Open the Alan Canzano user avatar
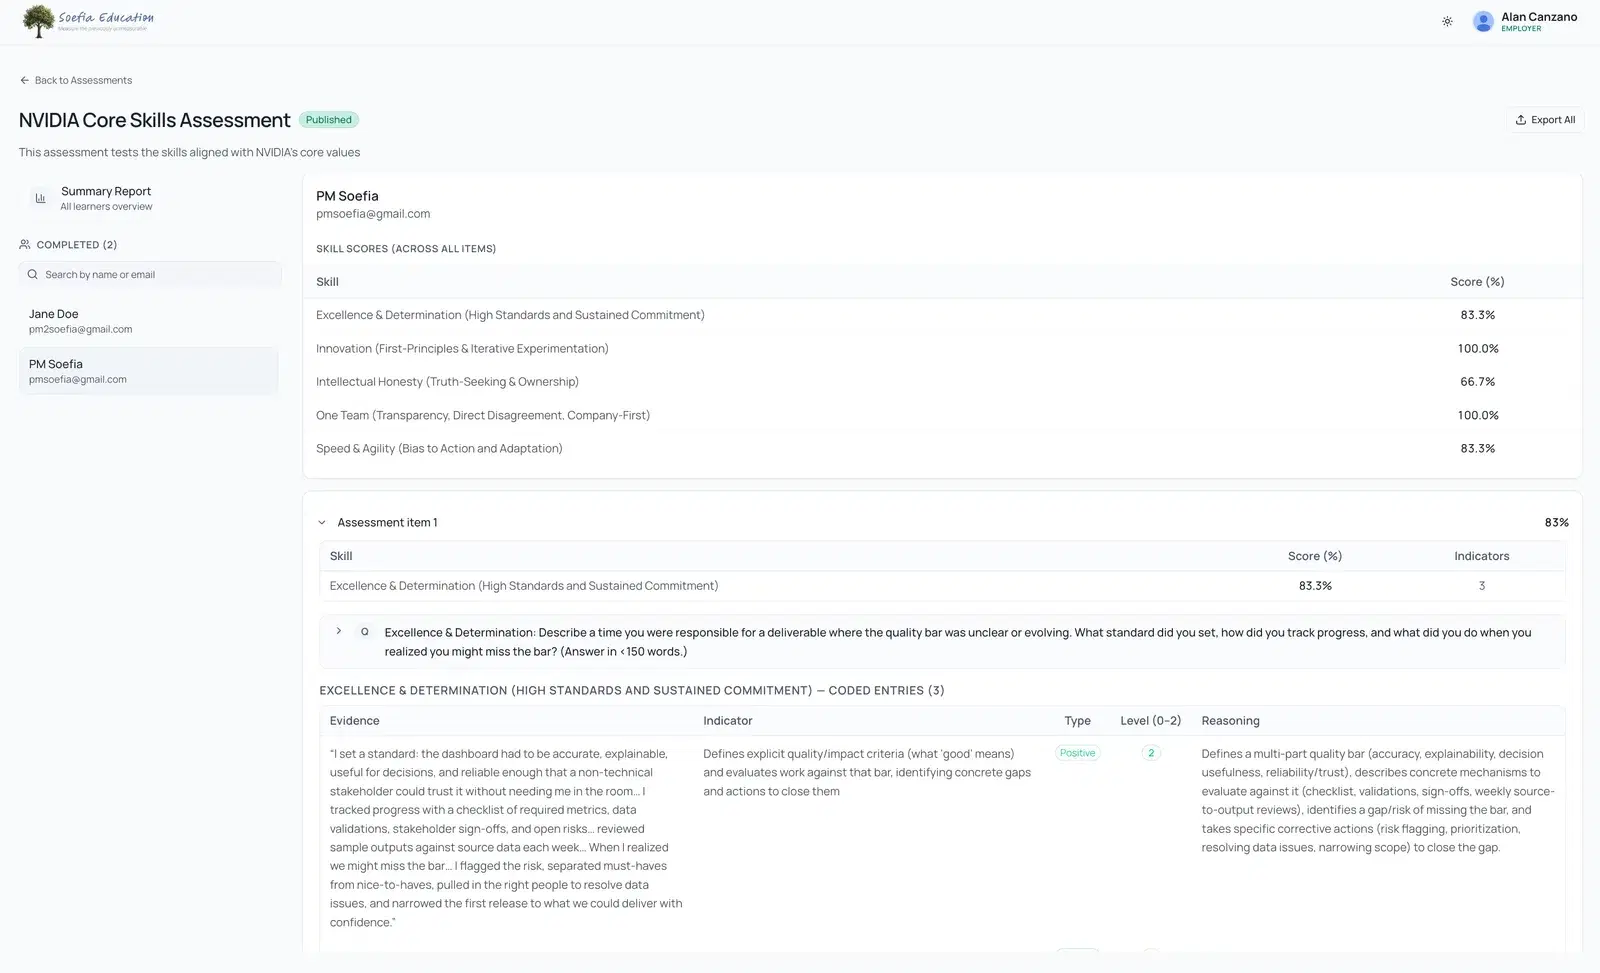Image resolution: width=1600 pixels, height=973 pixels. click(1483, 21)
